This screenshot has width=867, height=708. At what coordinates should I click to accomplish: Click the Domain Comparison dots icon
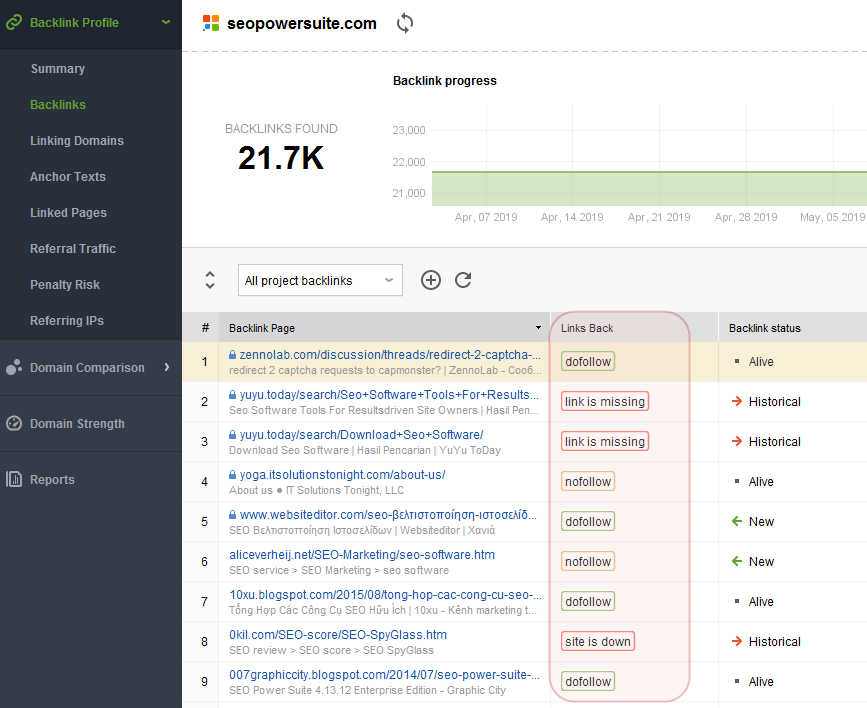point(14,367)
